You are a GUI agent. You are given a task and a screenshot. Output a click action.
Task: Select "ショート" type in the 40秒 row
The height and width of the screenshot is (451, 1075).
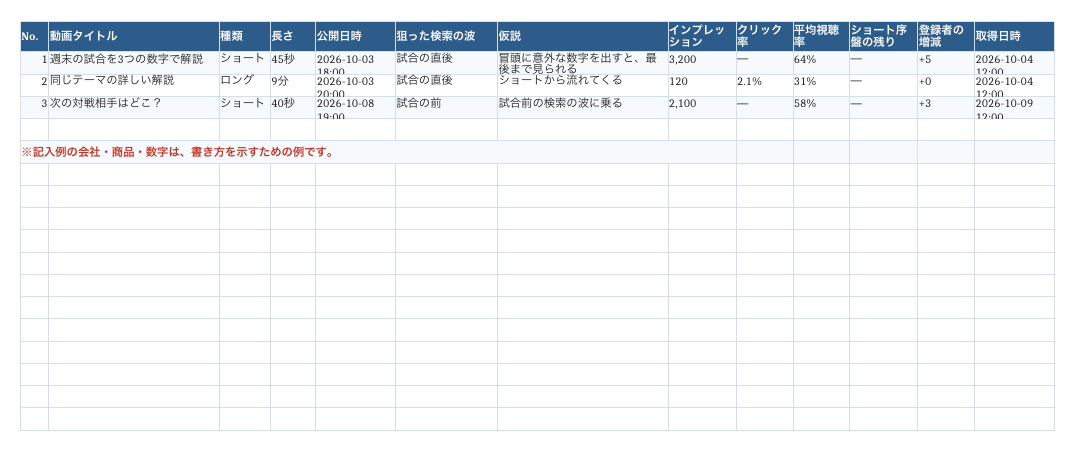[x=245, y=108]
